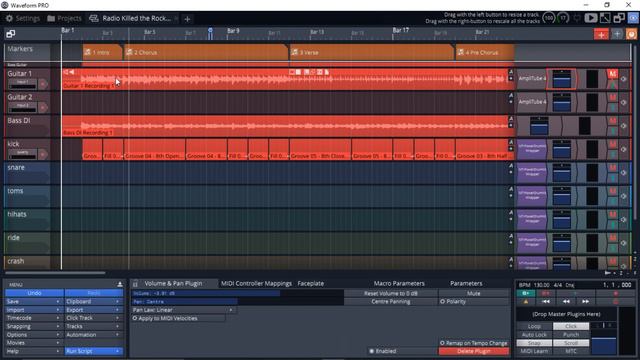640x360 pixels.
Task: Select the 4 Pre Chorus marker
Action: tap(485, 52)
